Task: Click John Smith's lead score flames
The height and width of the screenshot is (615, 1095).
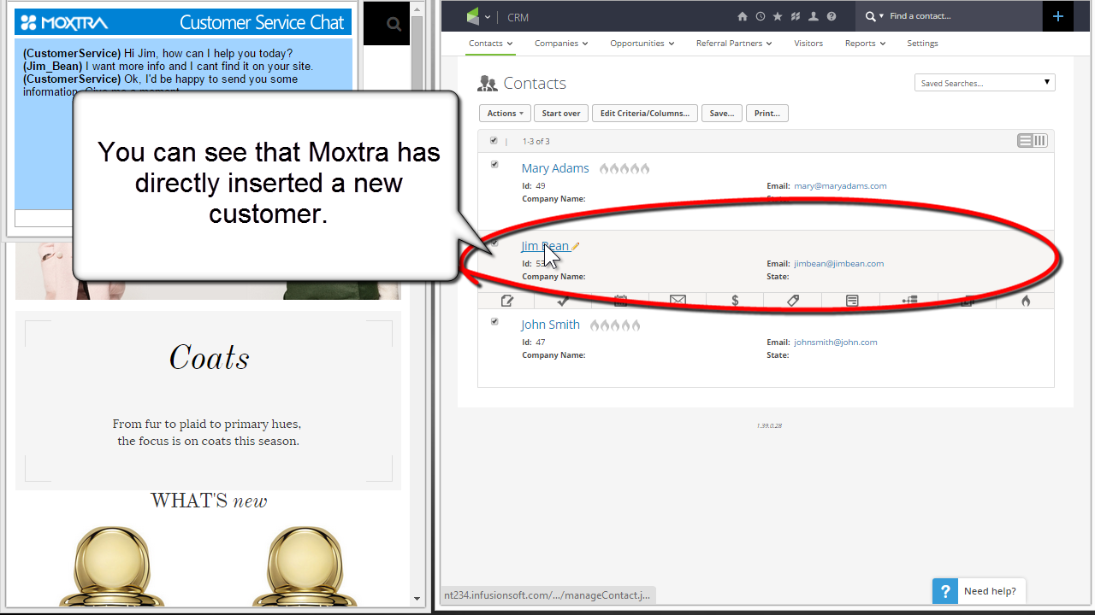Action: click(615, 325)
